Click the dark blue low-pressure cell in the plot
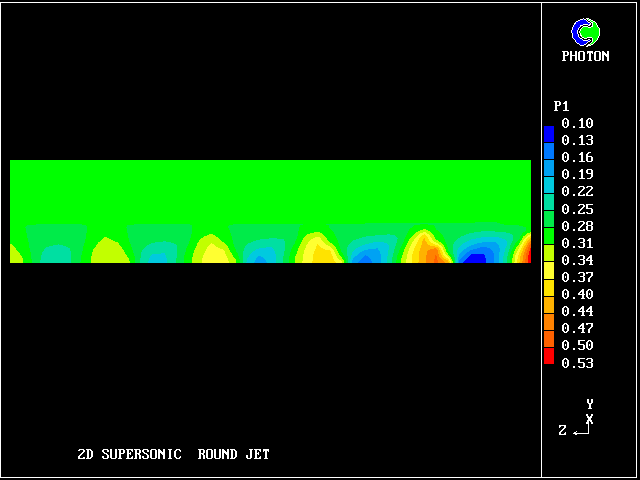This screenshot has width=640, height=480. click(x=476, y=259)
